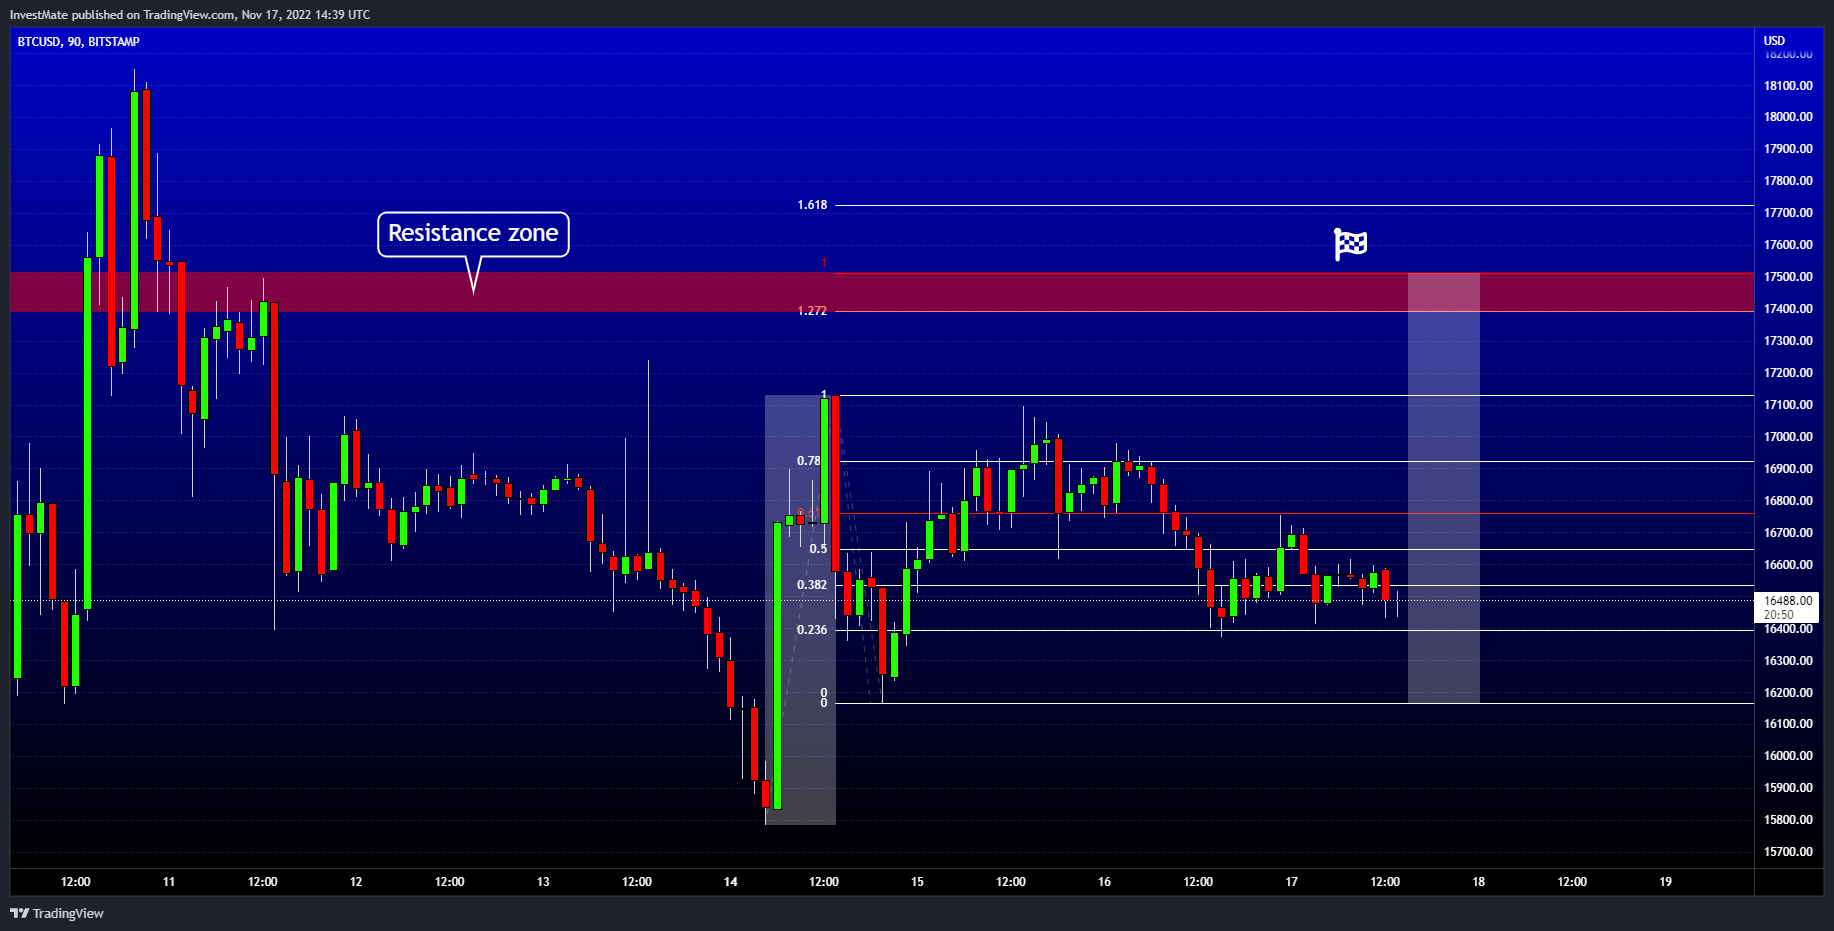Click the 0.78 Fibonacci retracement label
This screenshot has height=931, width=1834.
click(808, 461)
